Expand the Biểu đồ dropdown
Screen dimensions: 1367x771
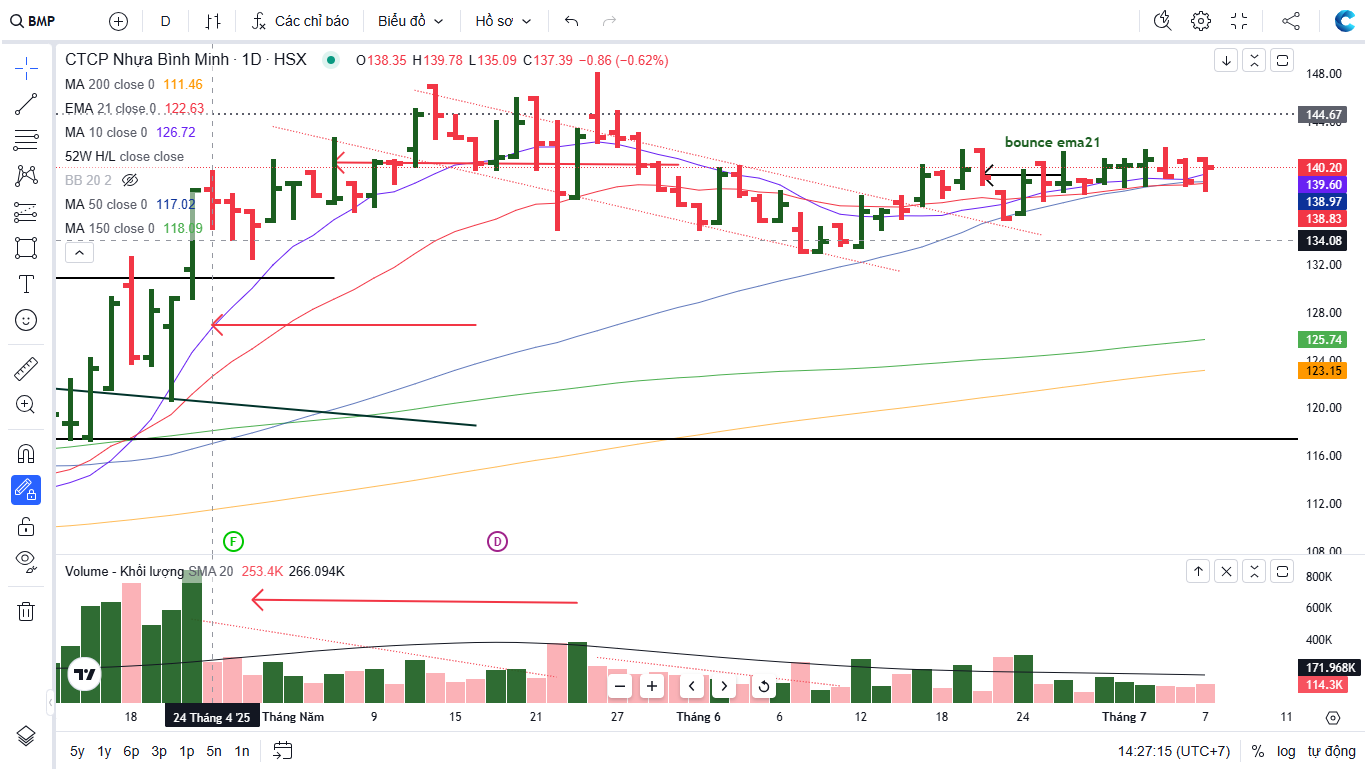click(x=411, y=21)
